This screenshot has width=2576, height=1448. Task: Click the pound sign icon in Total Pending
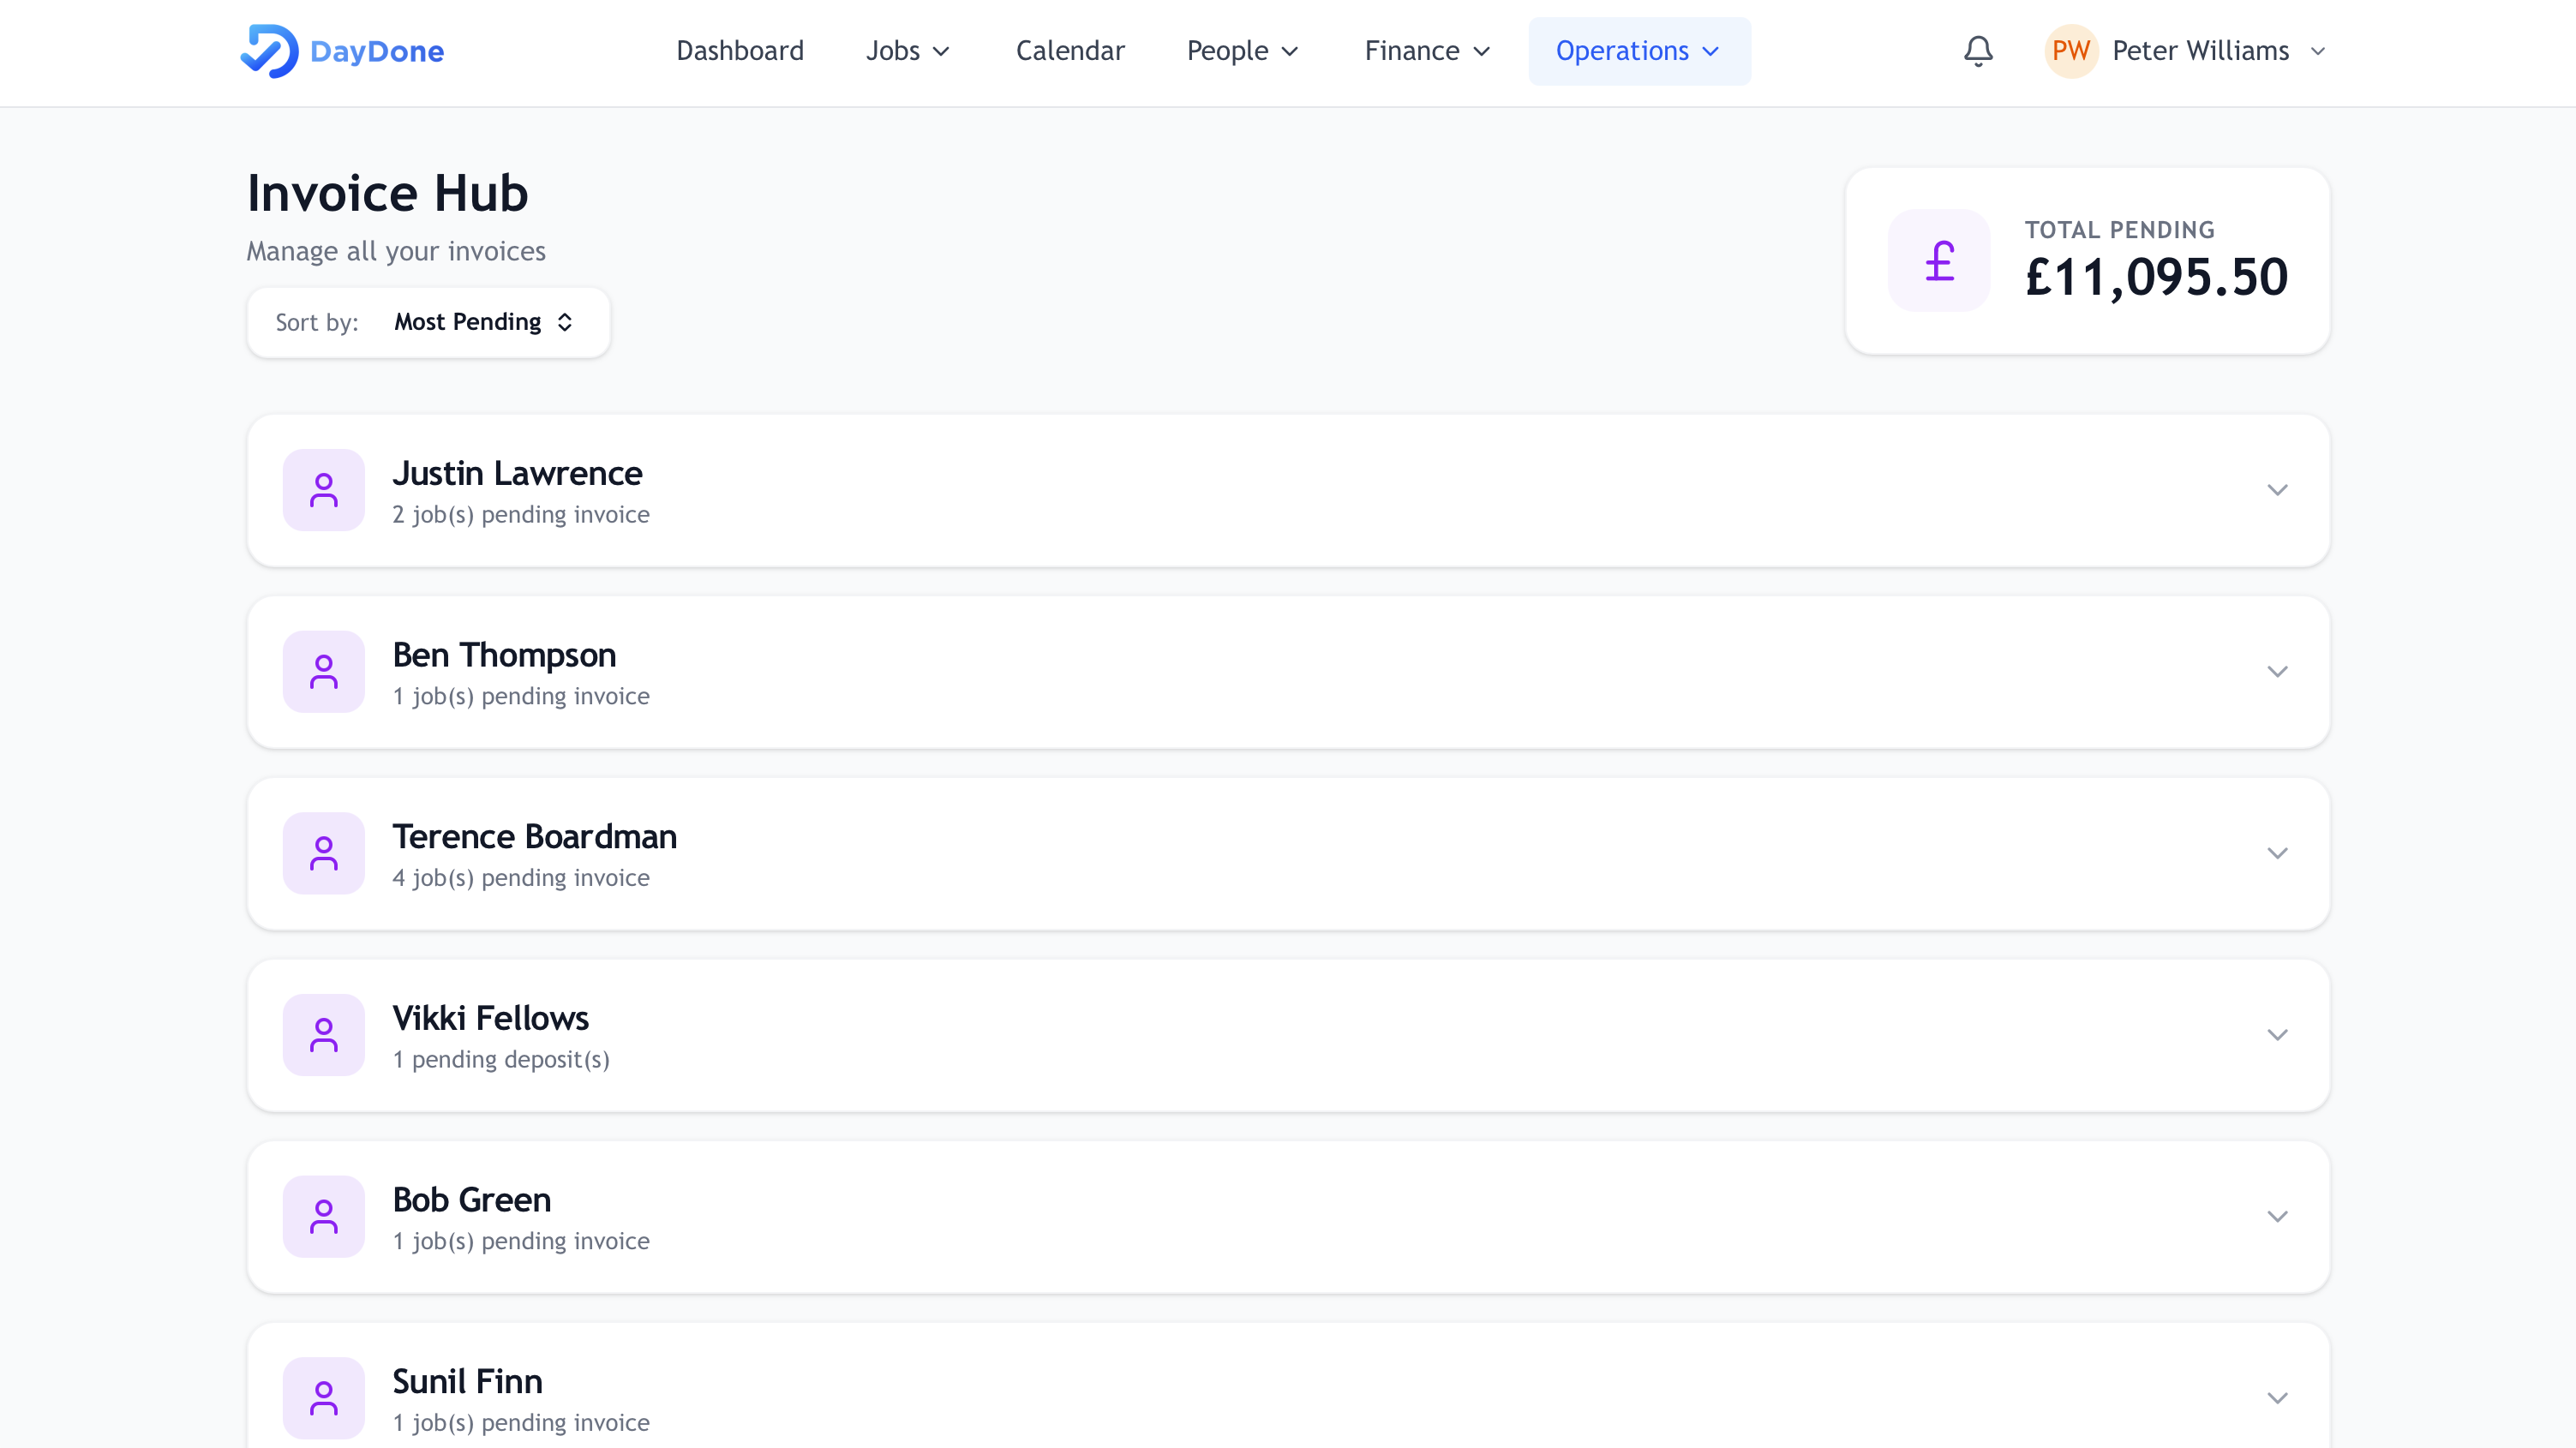click(1939, 261)
